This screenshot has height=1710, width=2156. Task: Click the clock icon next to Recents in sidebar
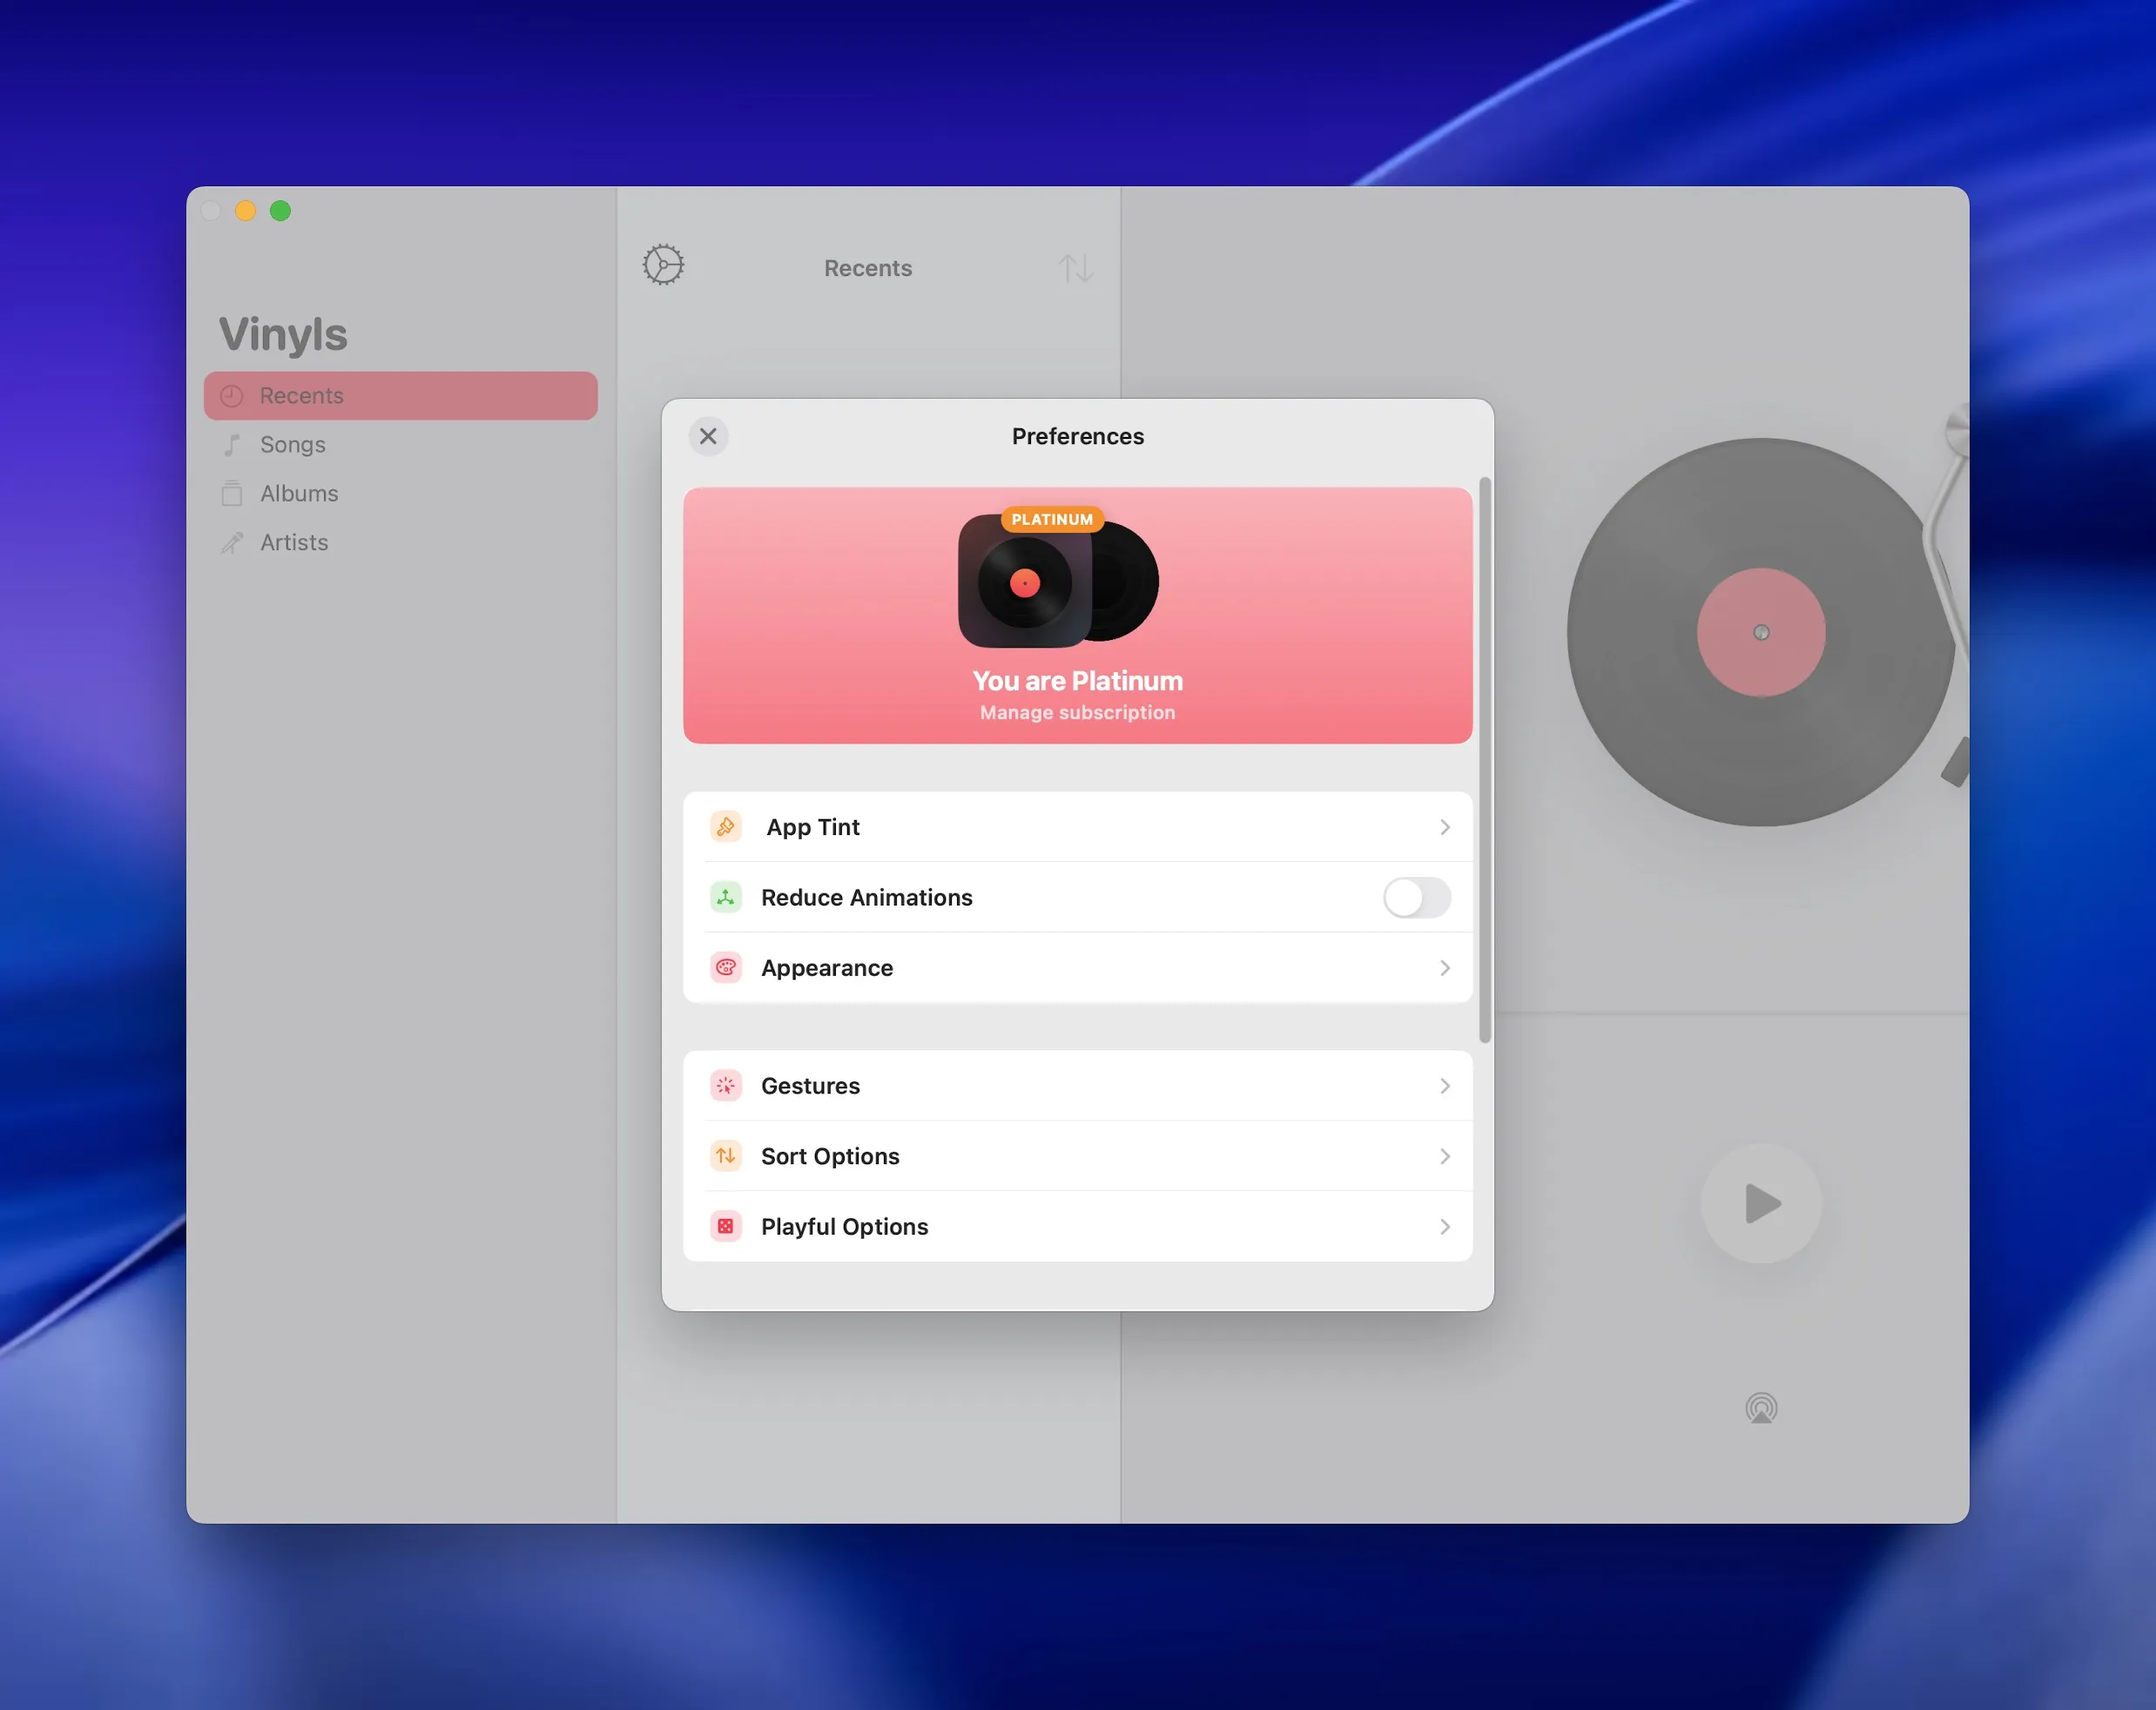[232, 396]
